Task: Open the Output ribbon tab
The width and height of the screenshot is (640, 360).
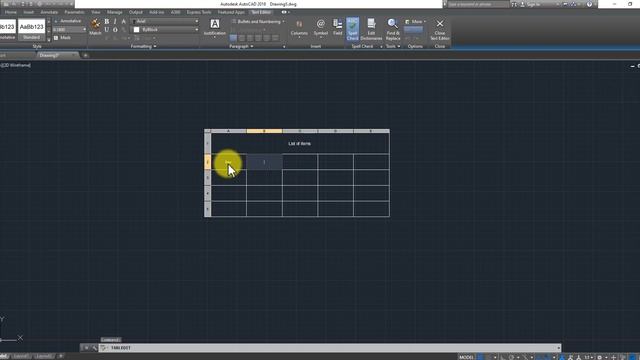Action: [x=136, y=12]
